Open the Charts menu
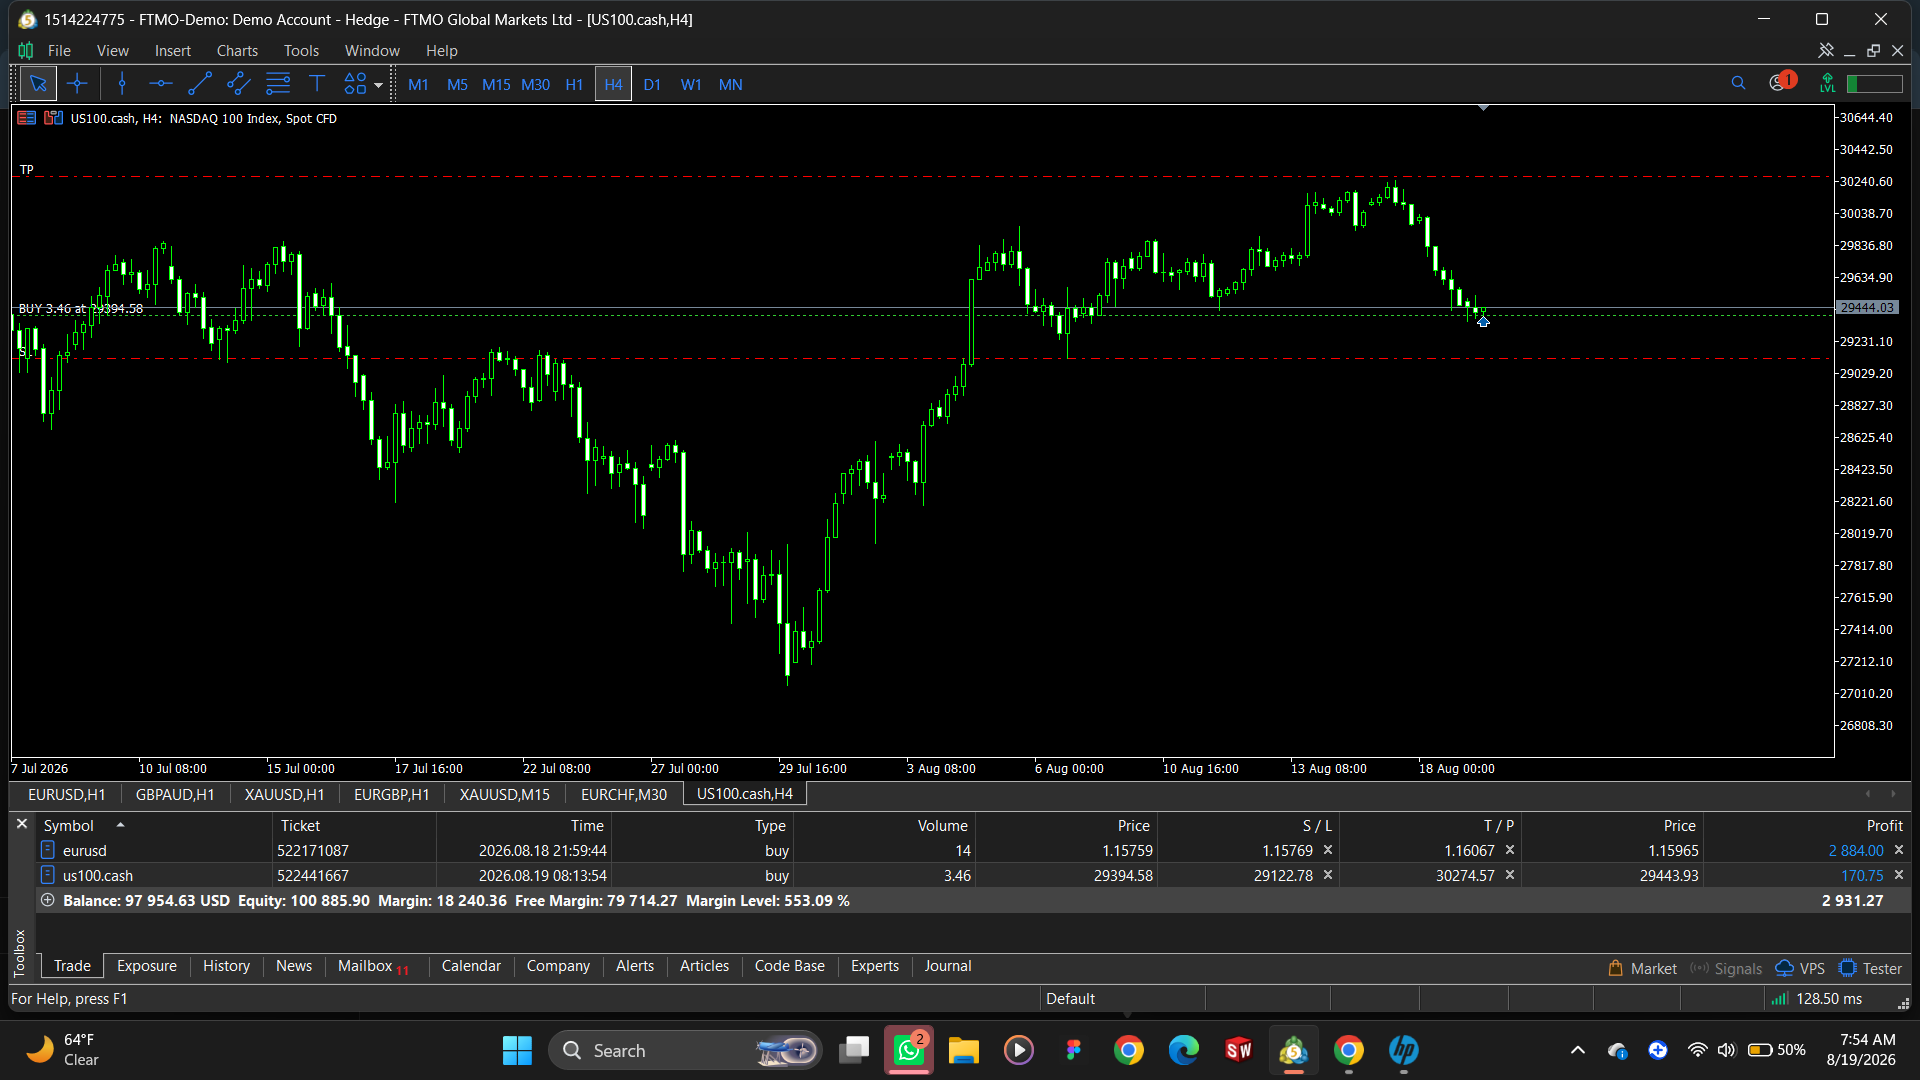 (237, 51)
